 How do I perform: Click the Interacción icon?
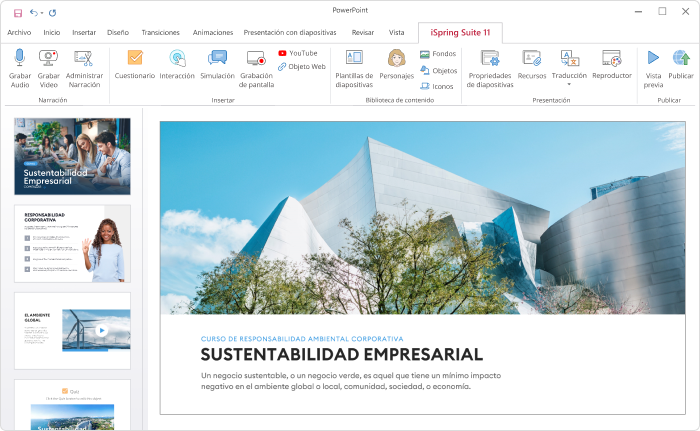pos(177,58)
